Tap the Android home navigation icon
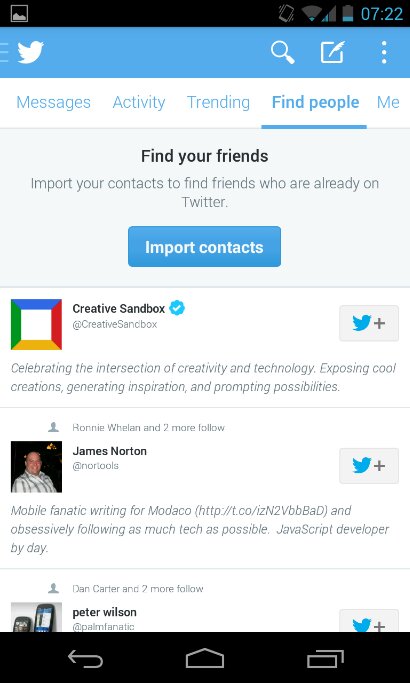 point(205,658)
